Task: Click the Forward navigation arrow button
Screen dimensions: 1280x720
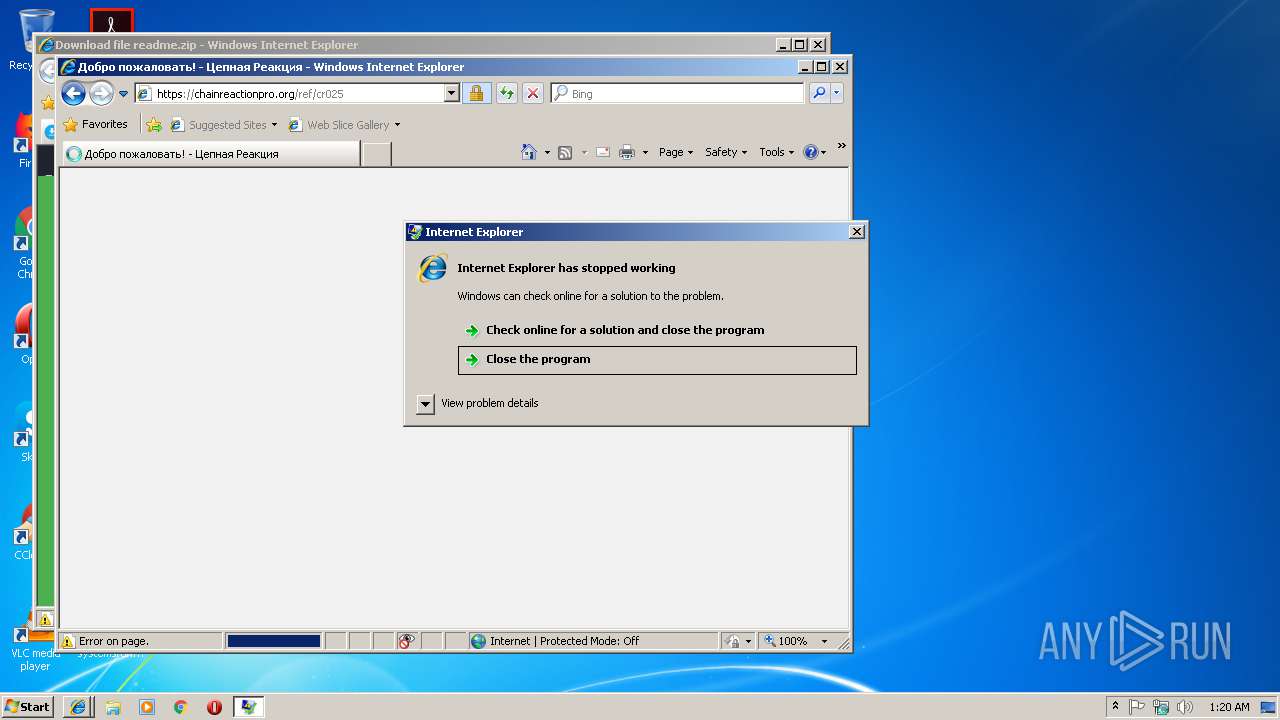Action: pos(101,94)
